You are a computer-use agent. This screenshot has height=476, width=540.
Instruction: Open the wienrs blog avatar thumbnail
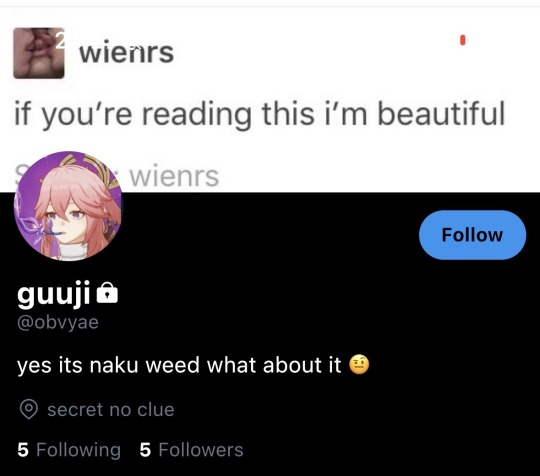(39, 53)
